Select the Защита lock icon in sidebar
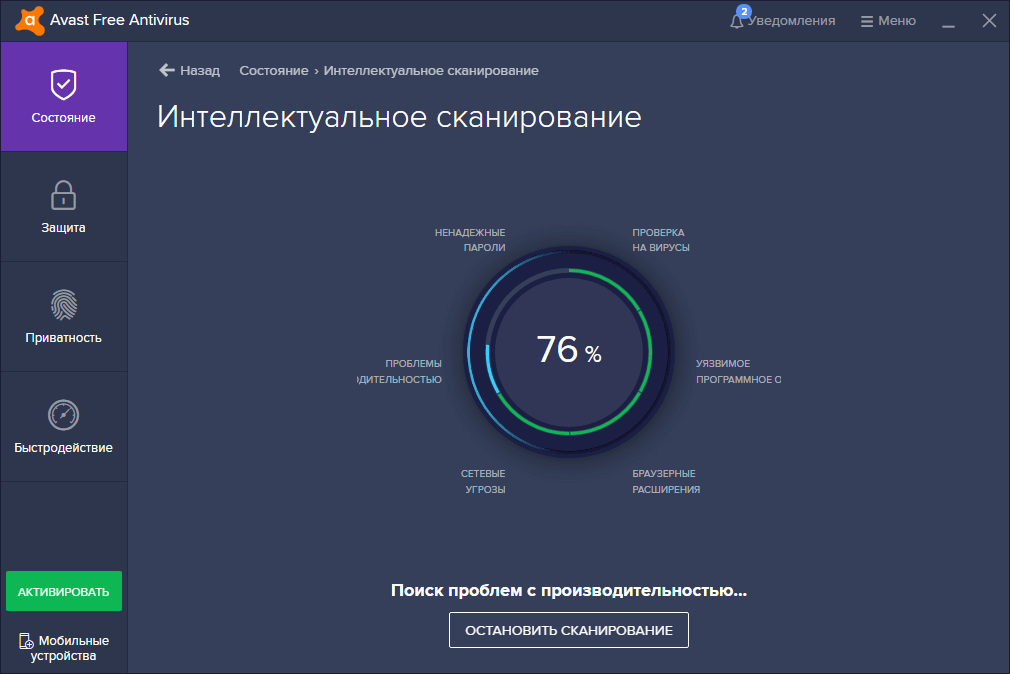The image size is (1010, 674). [x=63, y=196]
